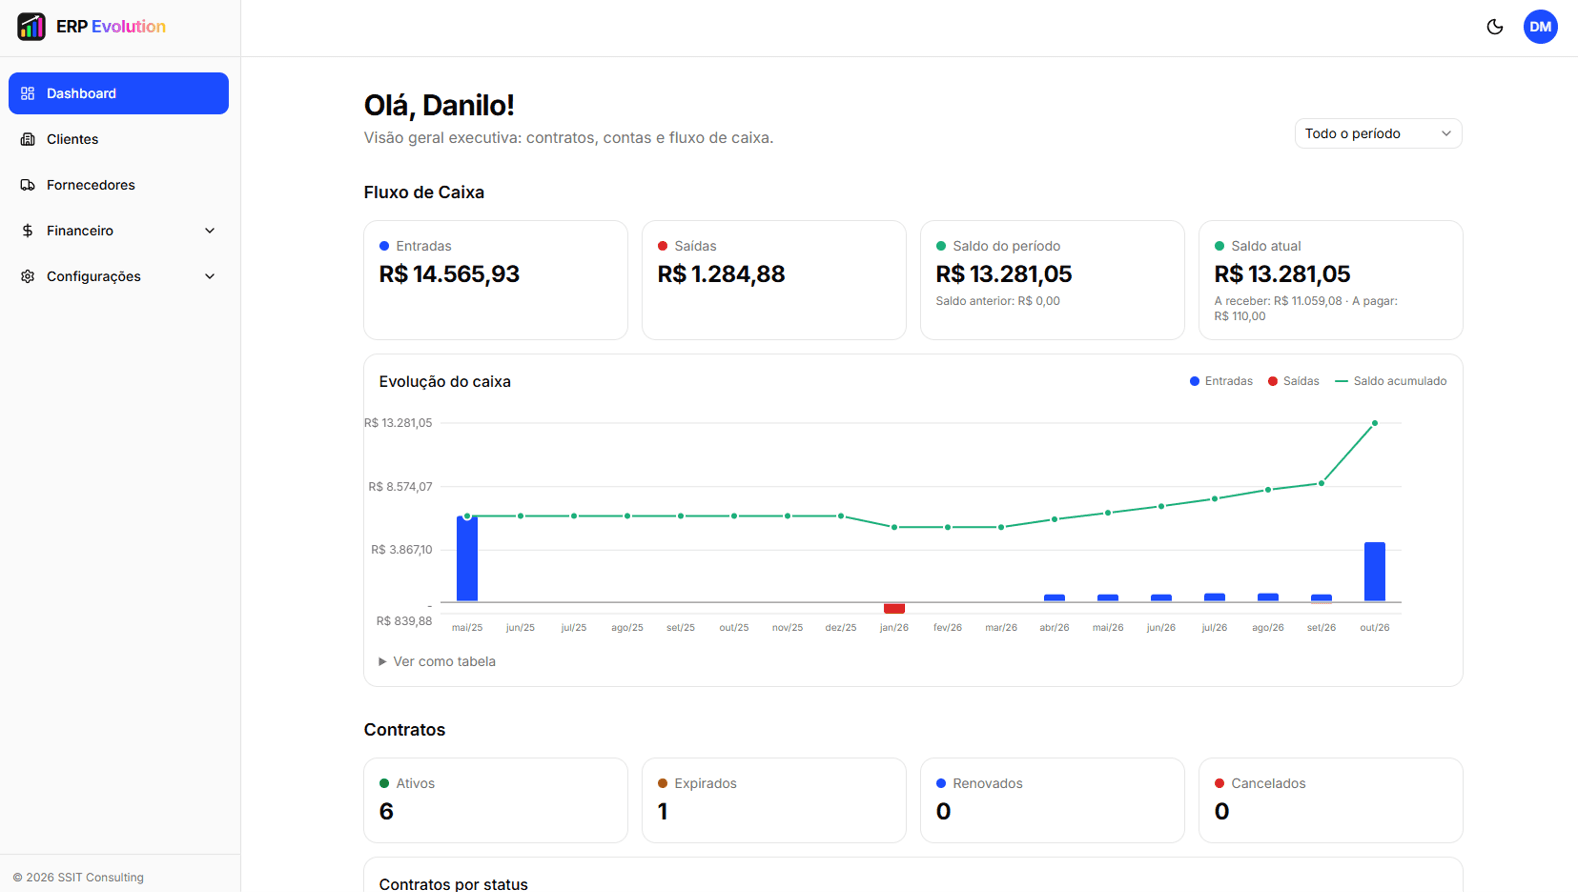Screen dimensions: 1578x892
Task: Click the R$ 8.574,07 axis label
Action: tap(400, 487)
